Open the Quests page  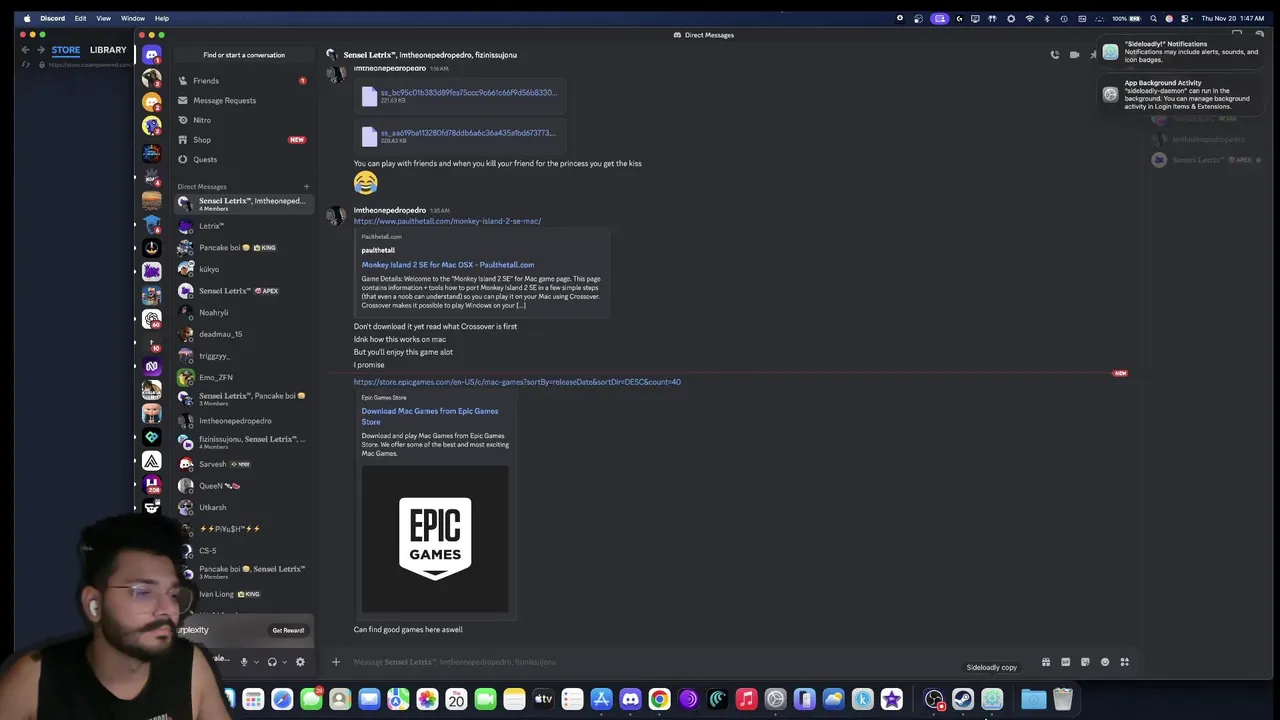(243, 159)
